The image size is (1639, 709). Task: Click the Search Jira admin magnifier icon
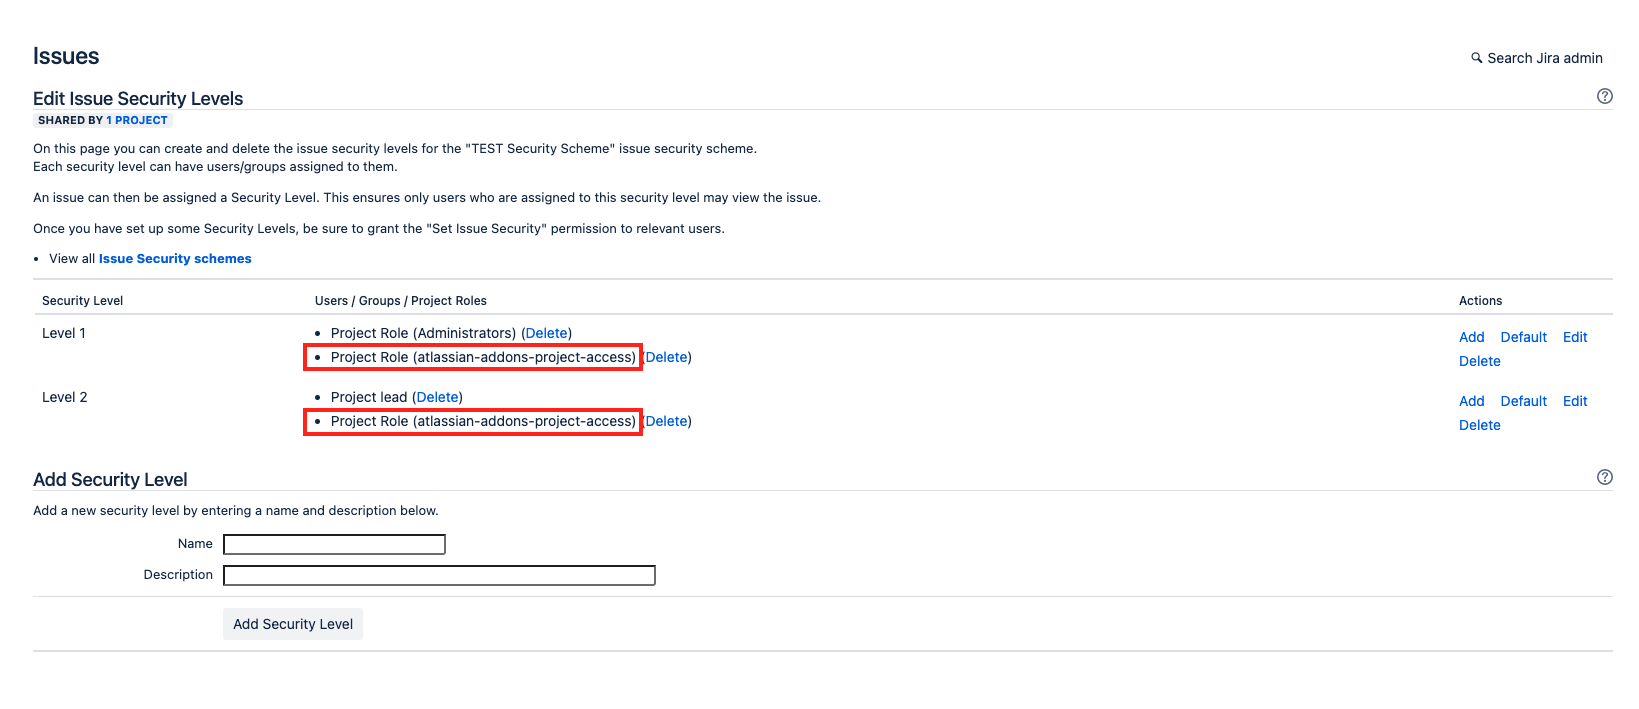point(1476,58)
